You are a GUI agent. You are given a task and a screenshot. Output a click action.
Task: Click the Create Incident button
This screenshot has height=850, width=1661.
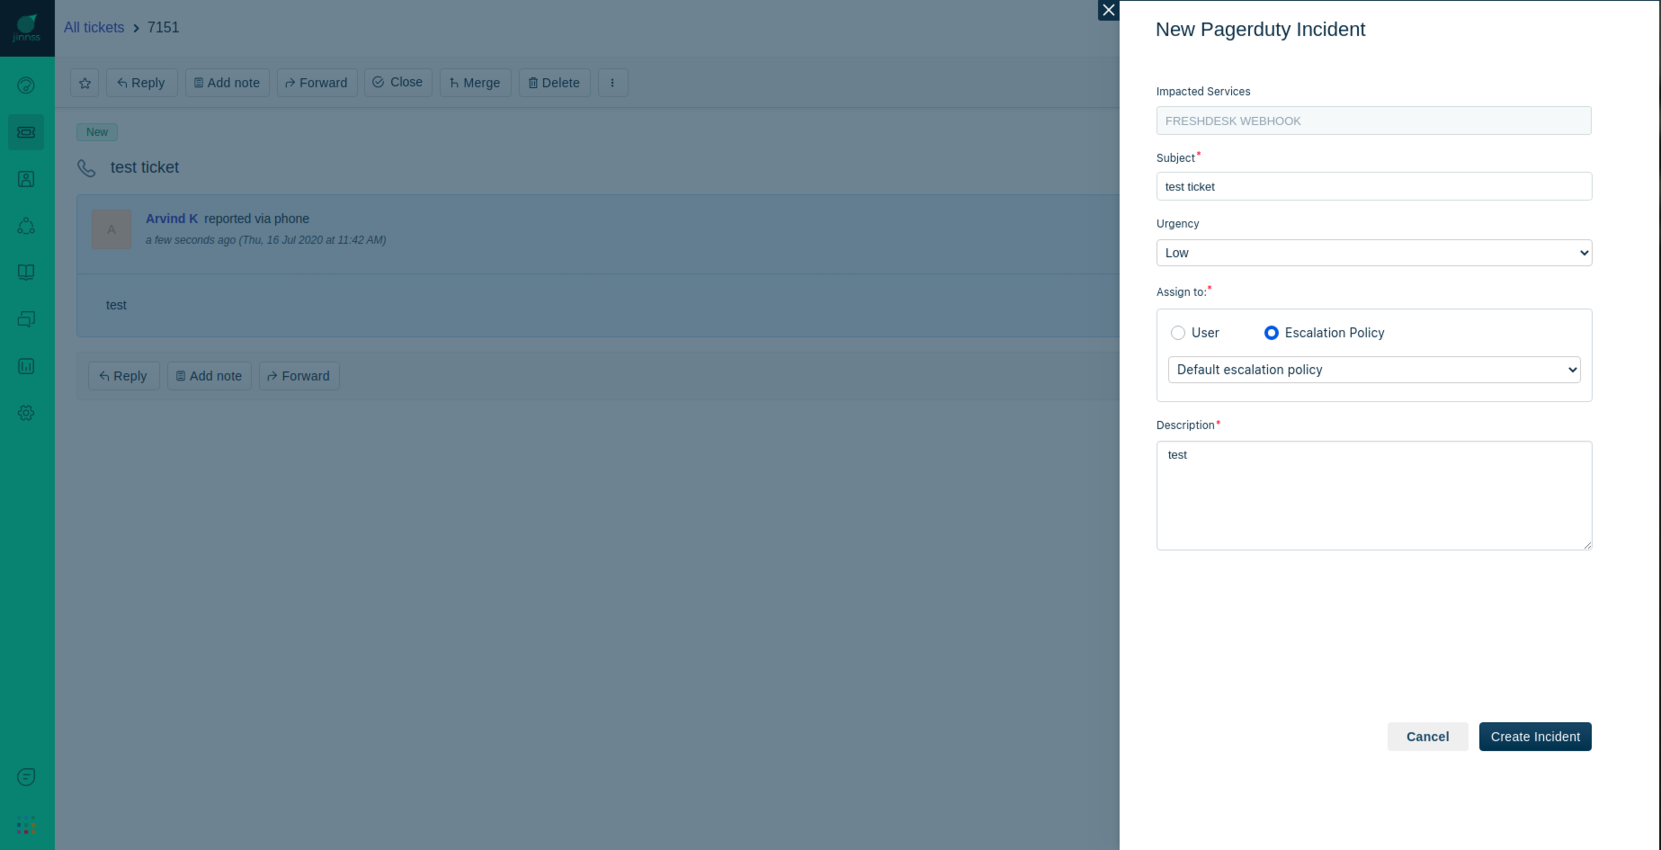pos(1535,737)
